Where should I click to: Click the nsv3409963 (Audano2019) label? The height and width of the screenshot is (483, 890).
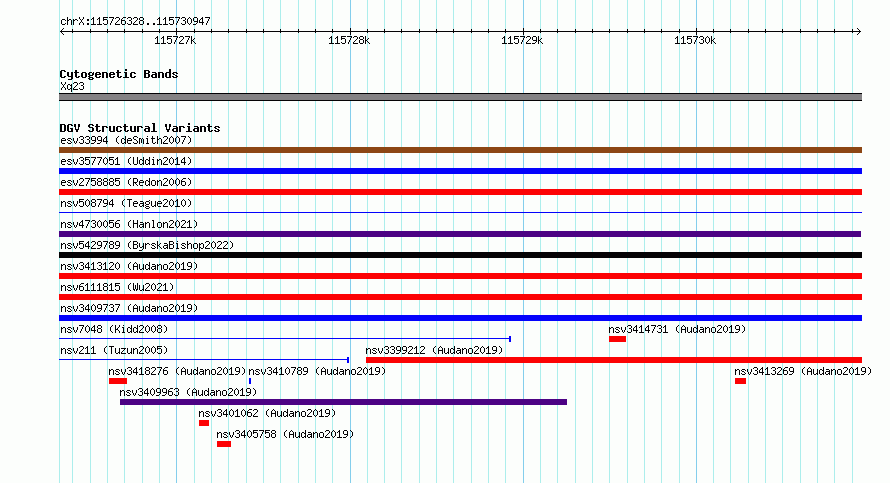click(188, 392)
